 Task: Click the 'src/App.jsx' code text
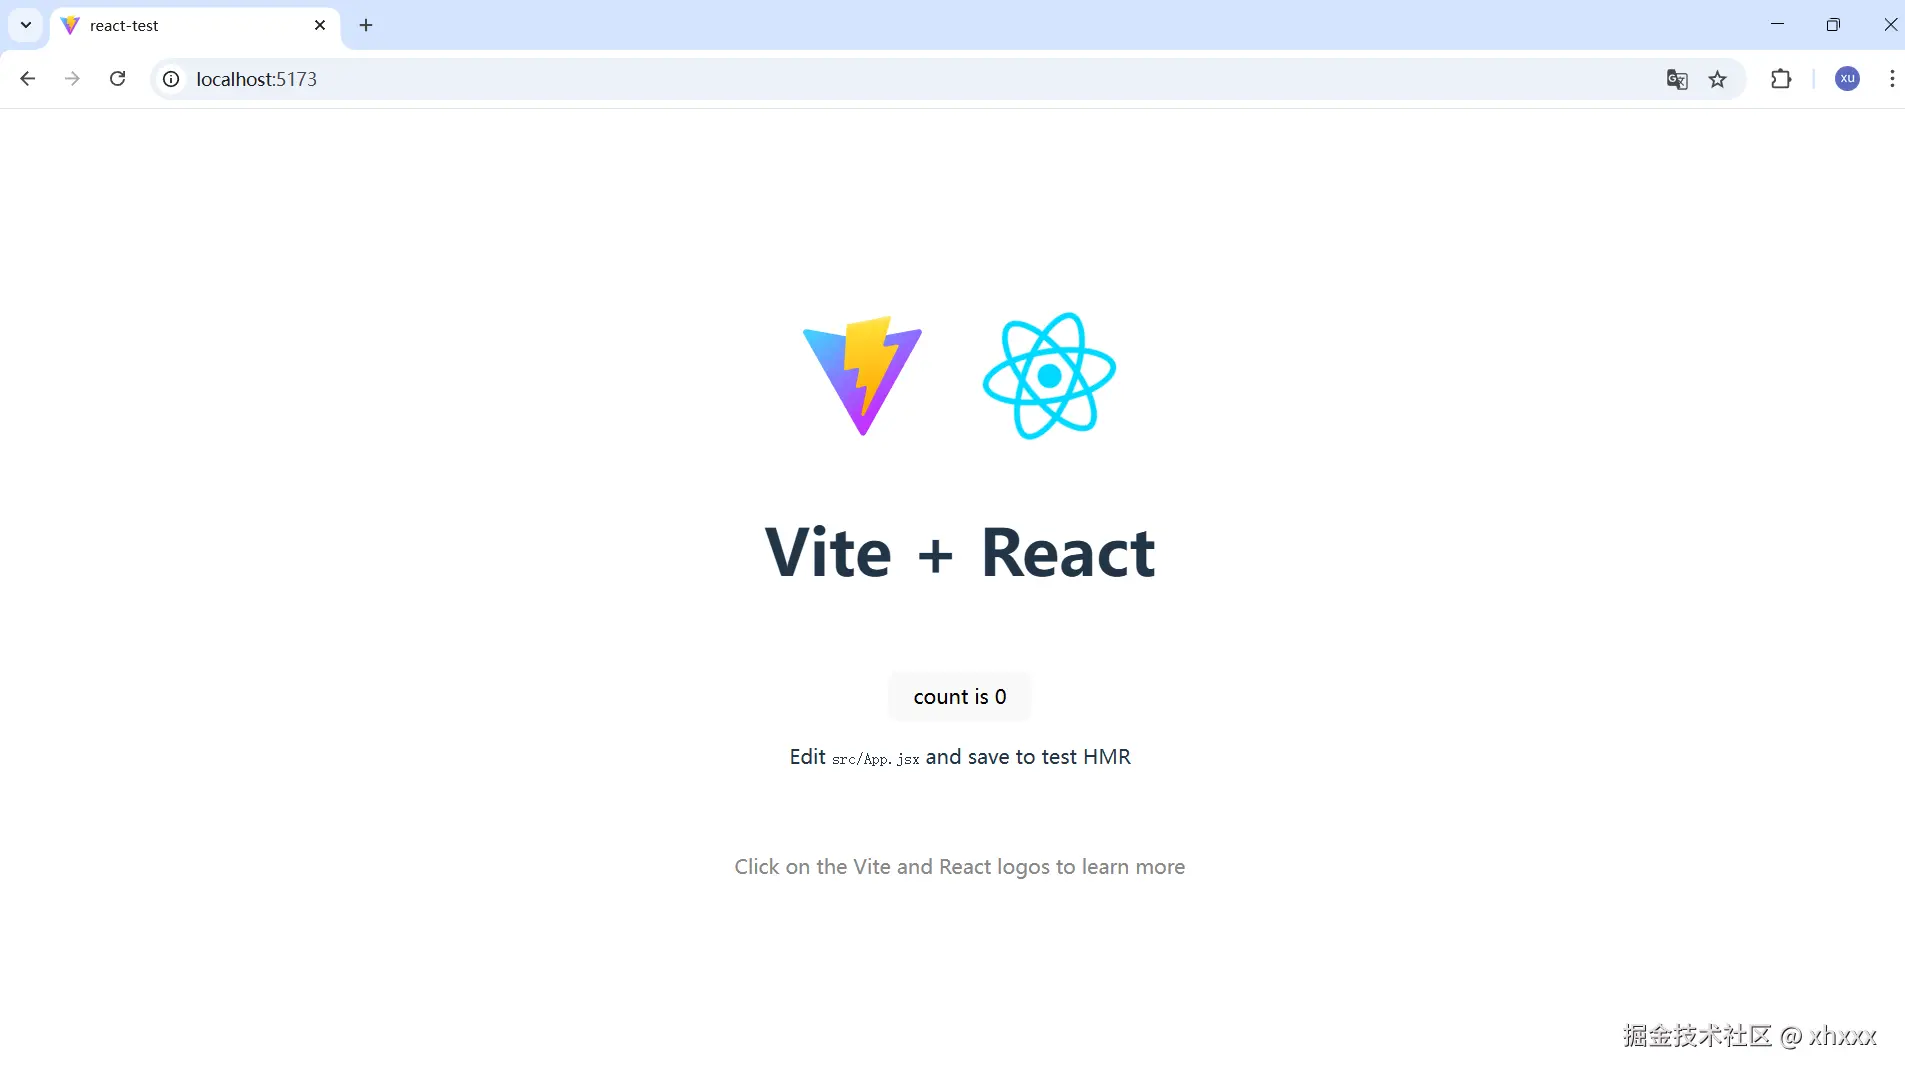coord(875,759)
